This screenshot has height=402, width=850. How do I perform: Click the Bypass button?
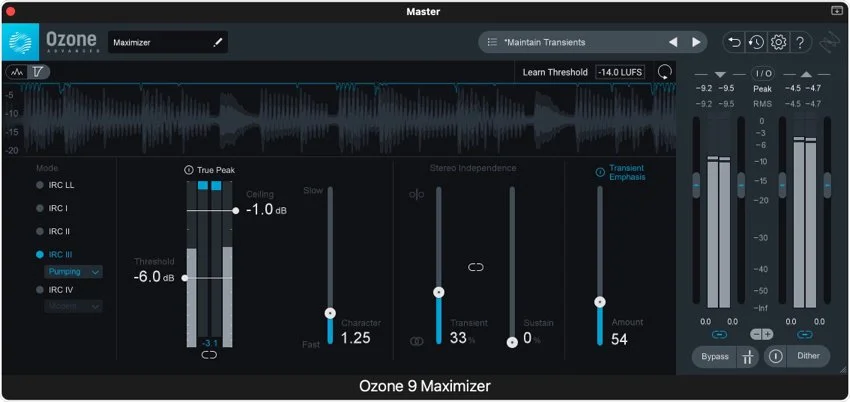coord(715,357)
